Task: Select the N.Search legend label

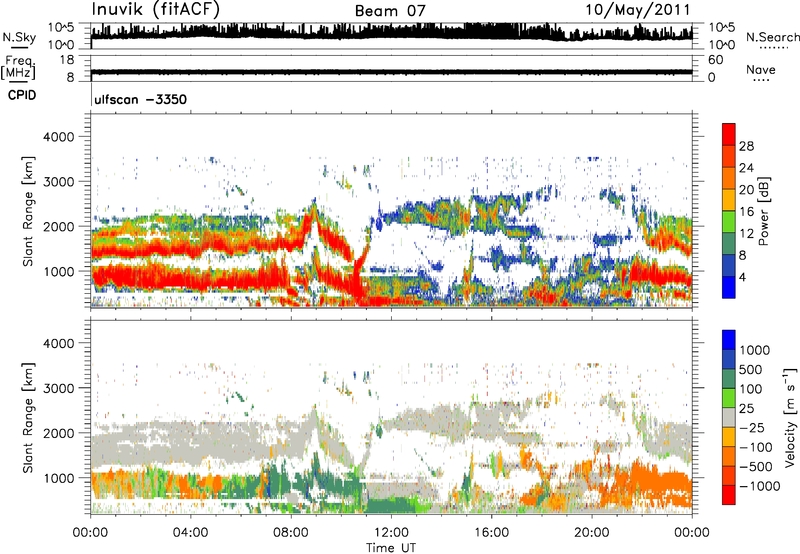Action: tap(772, 37)
